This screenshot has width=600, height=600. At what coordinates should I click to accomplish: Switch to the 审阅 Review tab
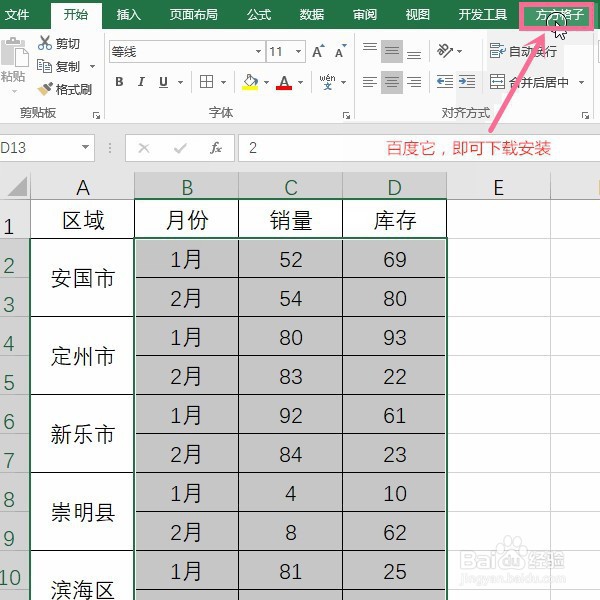(x=365, y=15)
